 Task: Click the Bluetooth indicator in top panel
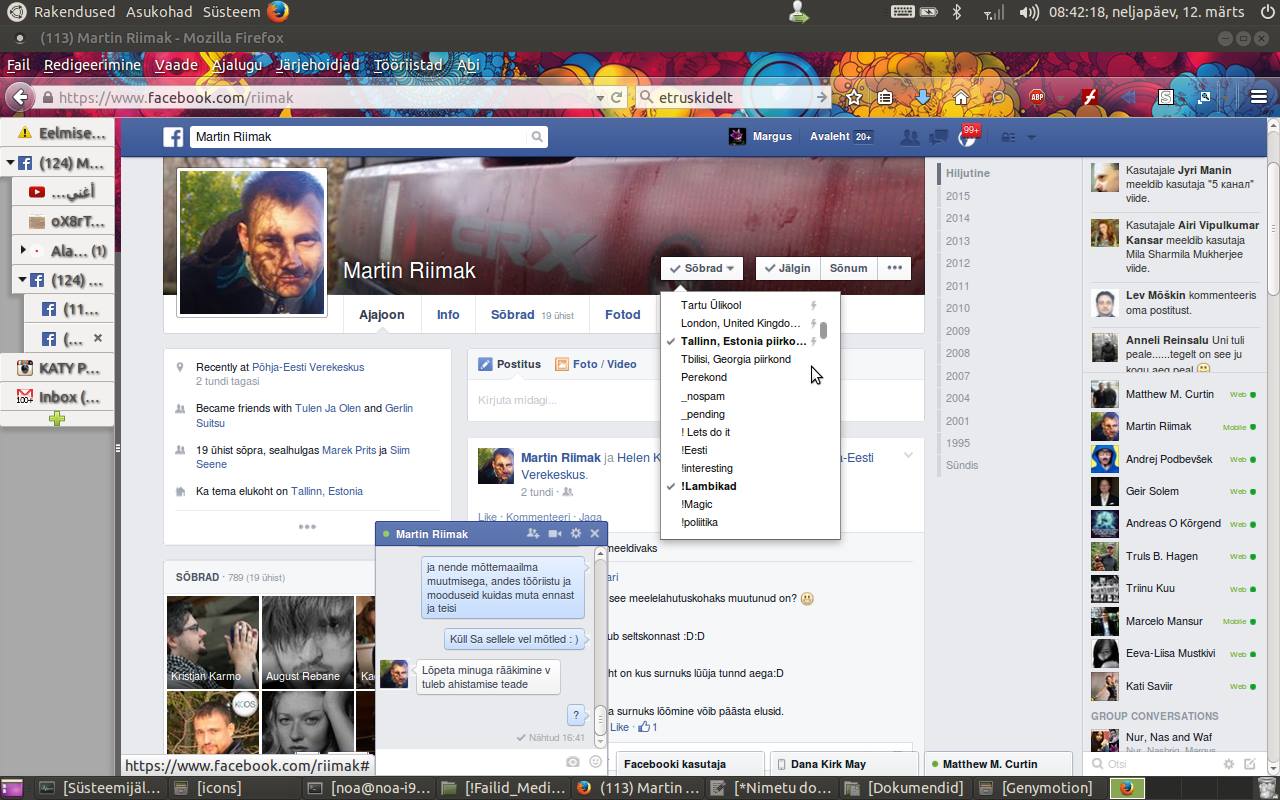pos(956,12)
